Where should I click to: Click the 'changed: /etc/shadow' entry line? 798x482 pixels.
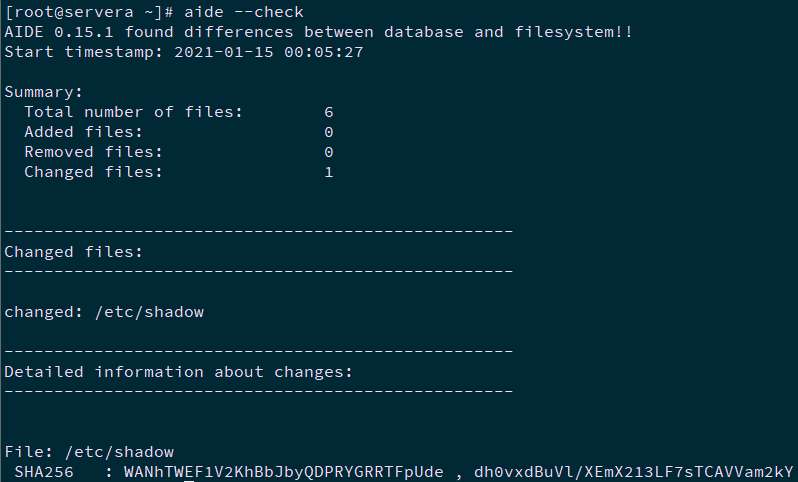(104, 312)
